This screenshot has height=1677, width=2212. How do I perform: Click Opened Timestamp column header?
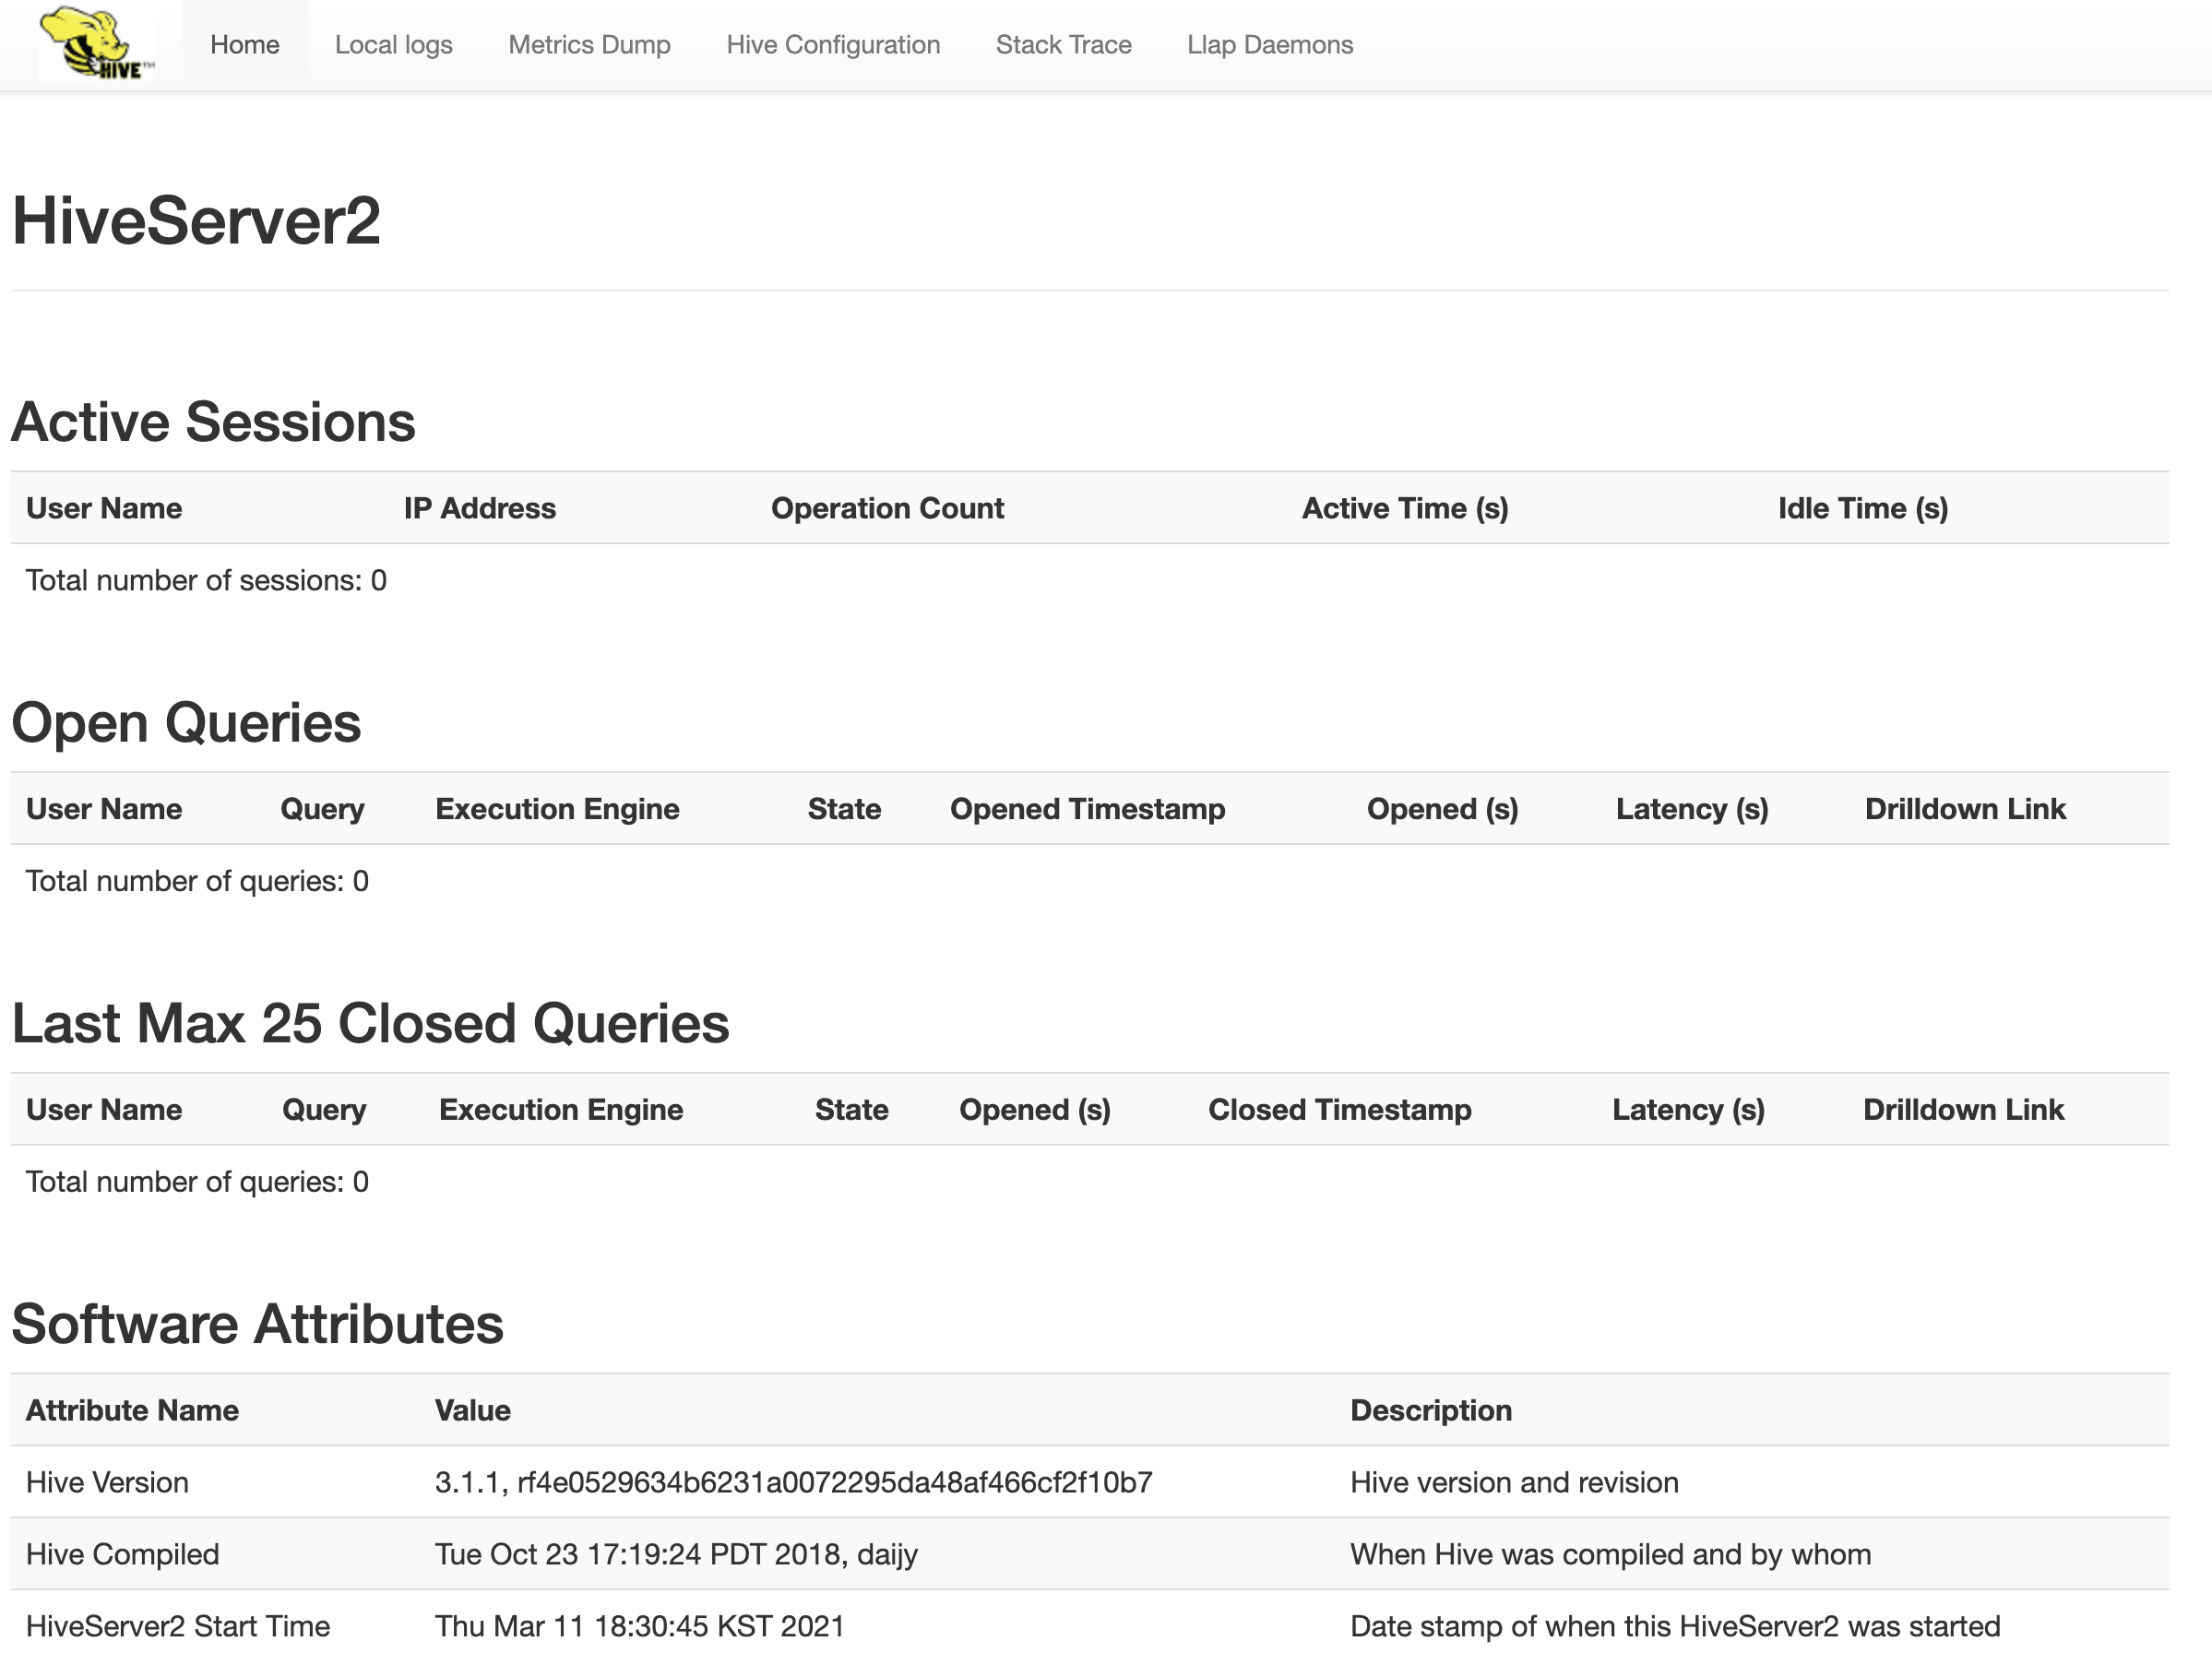pos(1087,809)
